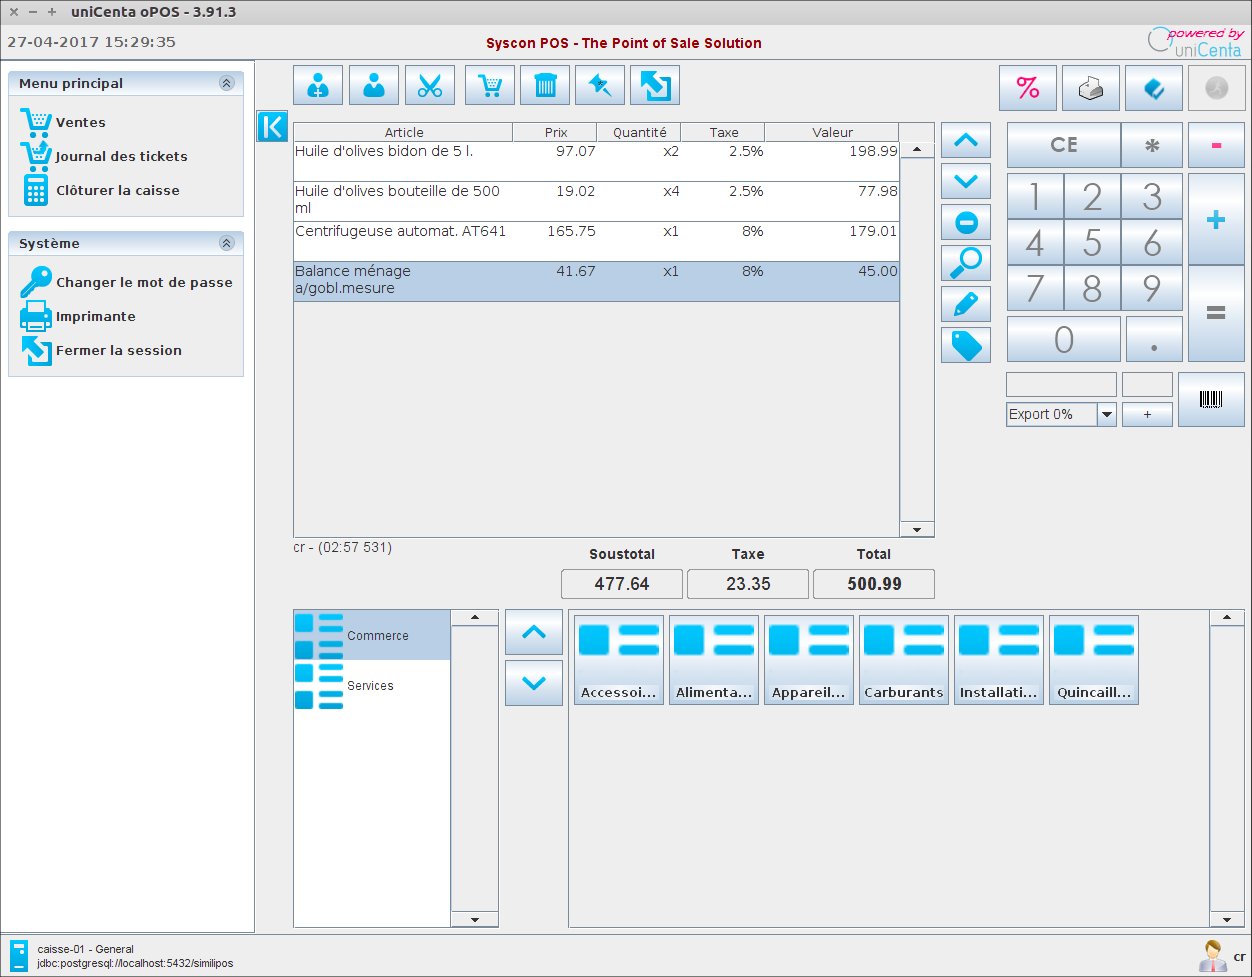This screenshot has width=1252, height=977.
Task: Select the Carburants product category
Action: pyautogui.click(x=903, y=659)
